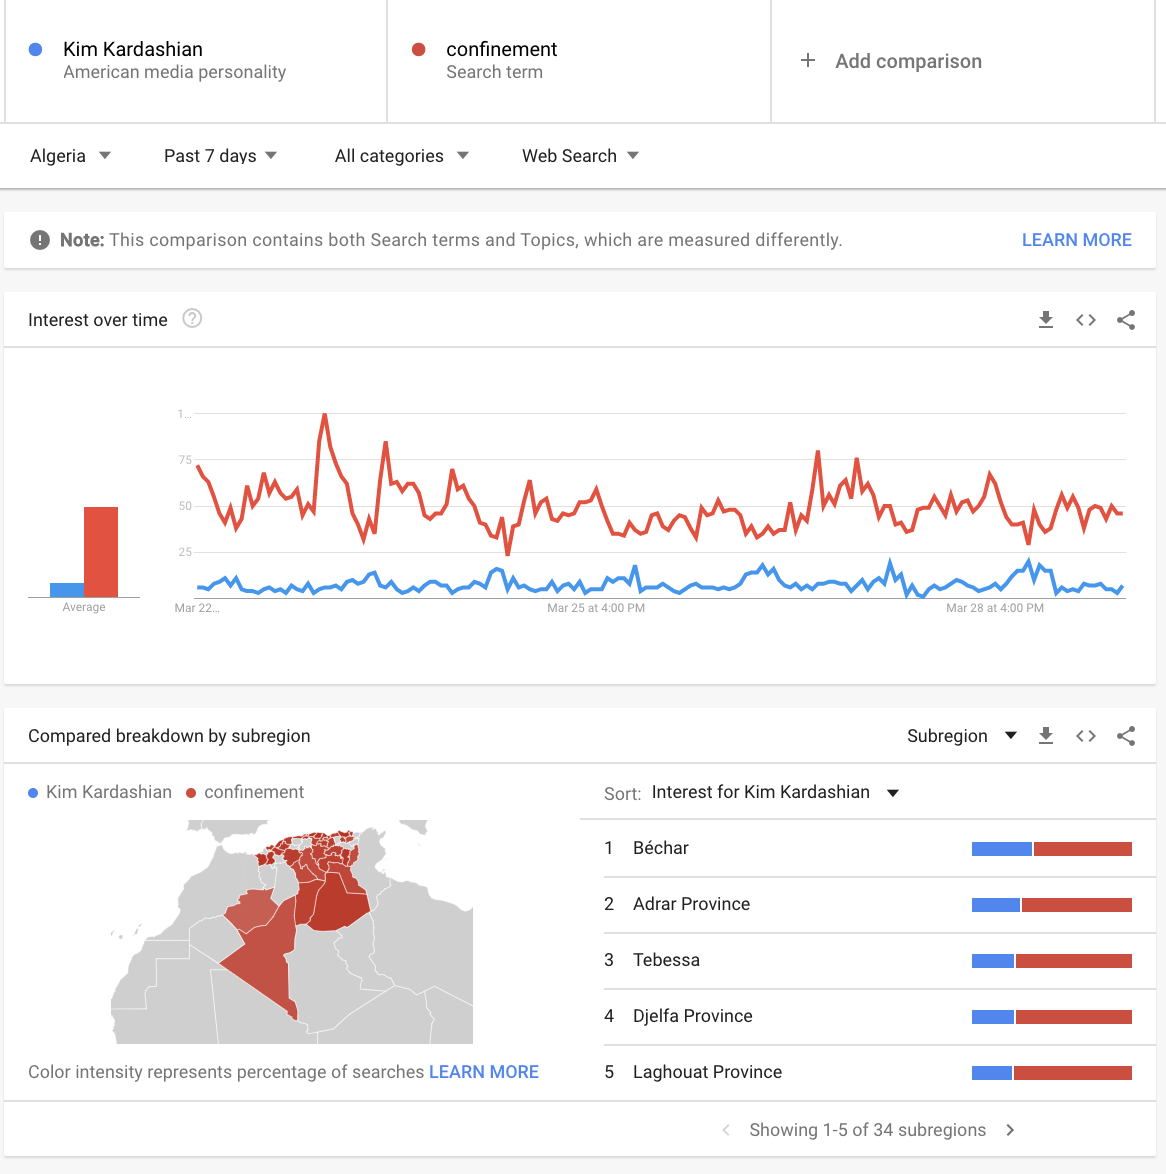Open embed code for Interest over time

pos(1086,320)
